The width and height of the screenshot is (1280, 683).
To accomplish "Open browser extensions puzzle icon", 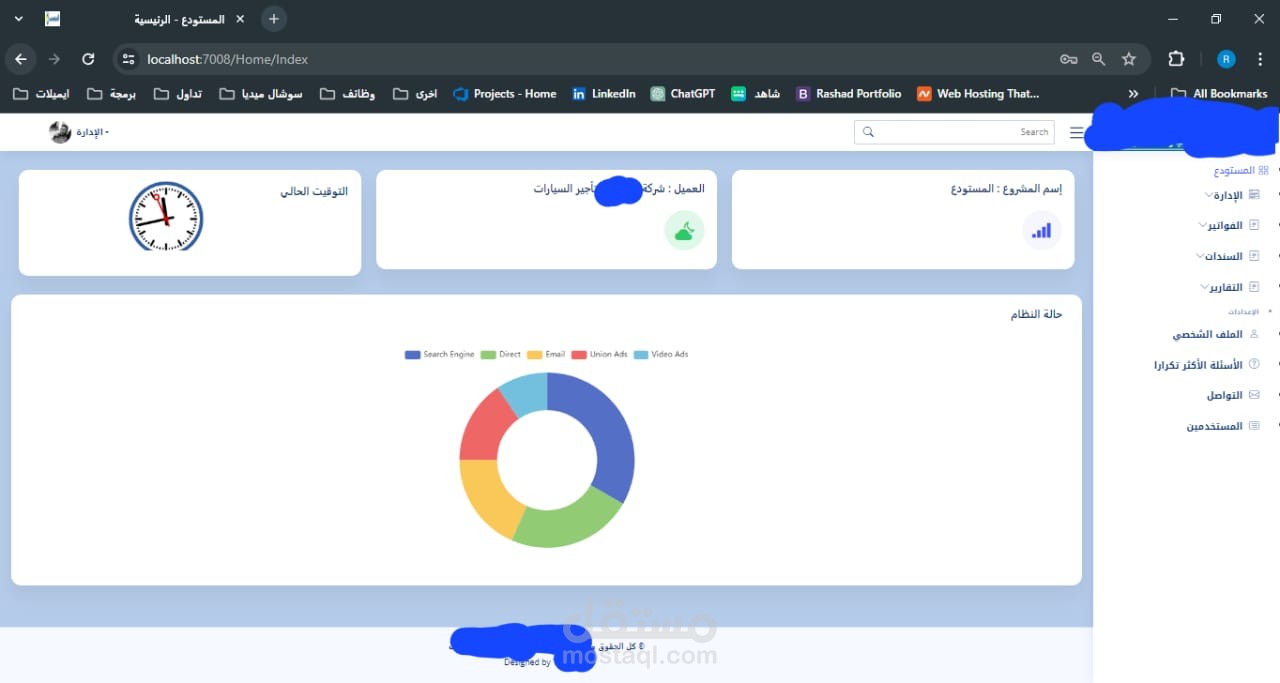I will tap(1176, 59).
